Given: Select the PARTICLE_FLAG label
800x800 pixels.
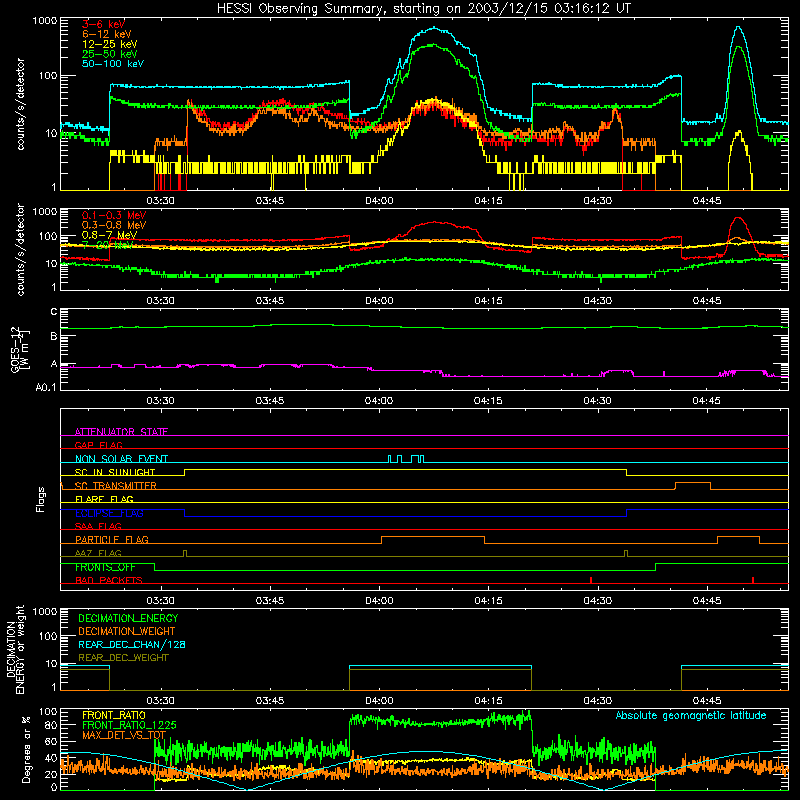Looking at the screenshot, I should point(112,540).
